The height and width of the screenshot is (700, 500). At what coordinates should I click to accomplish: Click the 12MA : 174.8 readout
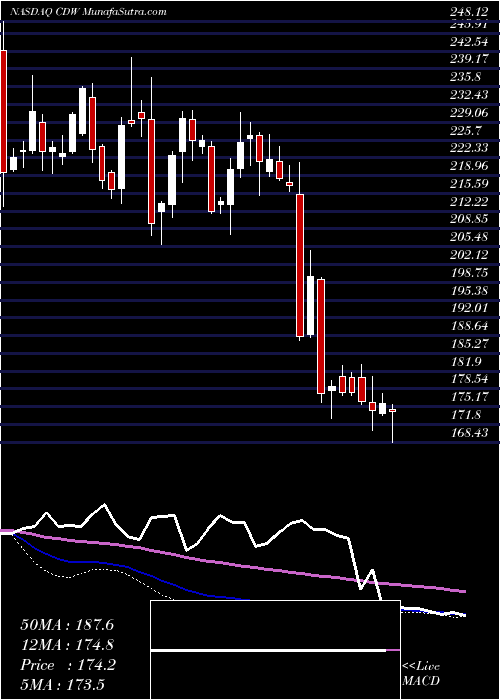67,645
